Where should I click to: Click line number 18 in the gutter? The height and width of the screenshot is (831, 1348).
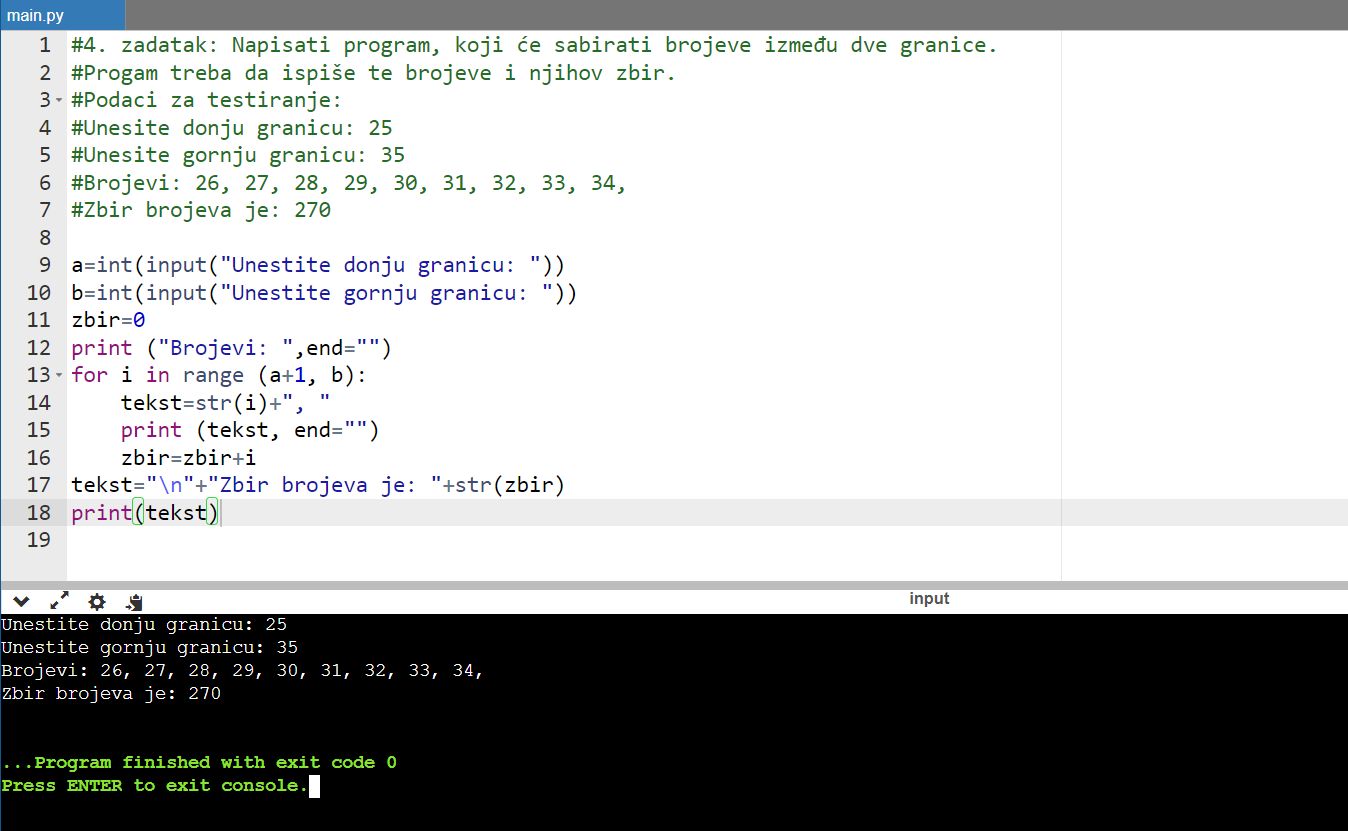pos(39,512)
